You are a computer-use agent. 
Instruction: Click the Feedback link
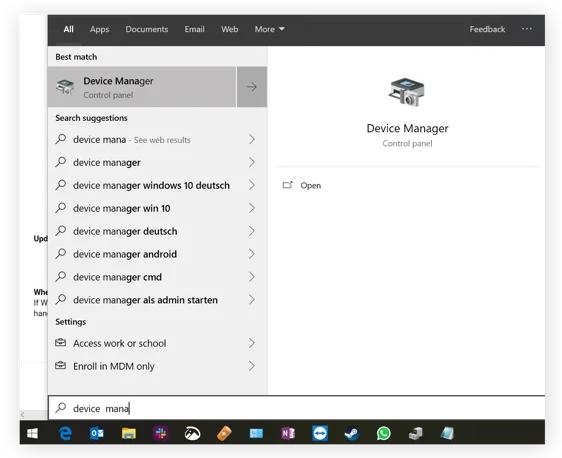coord(487,29)
